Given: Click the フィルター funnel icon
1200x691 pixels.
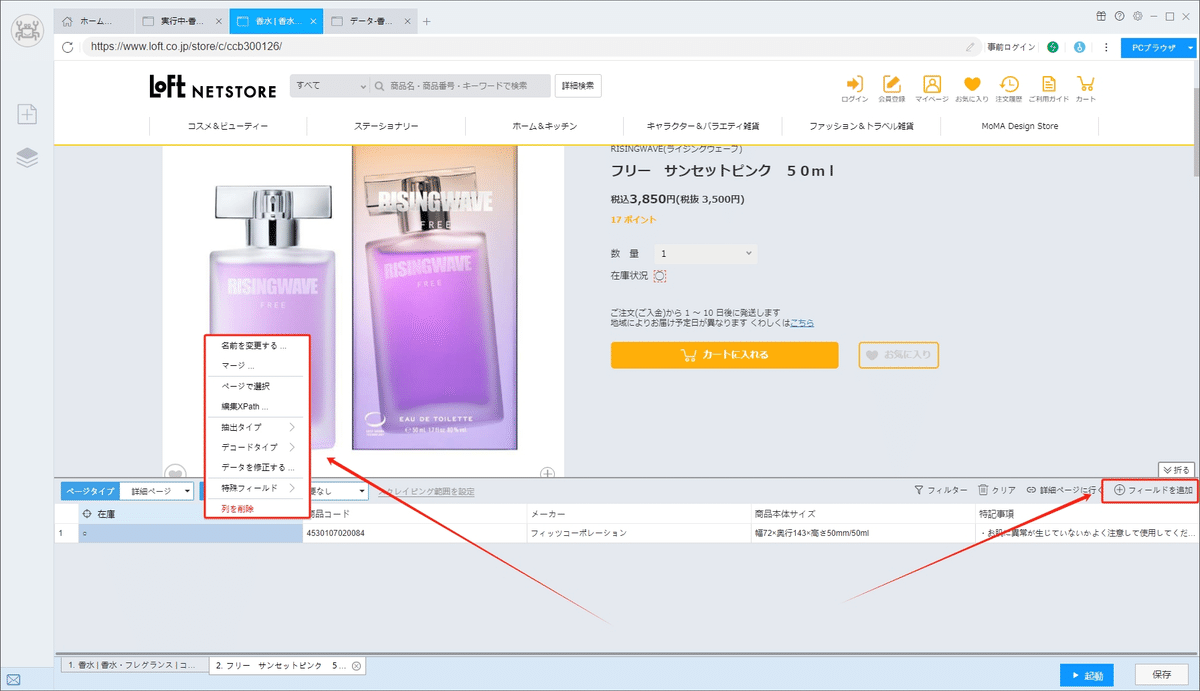Looking at the screenshot, I should [x=919, y=490].
